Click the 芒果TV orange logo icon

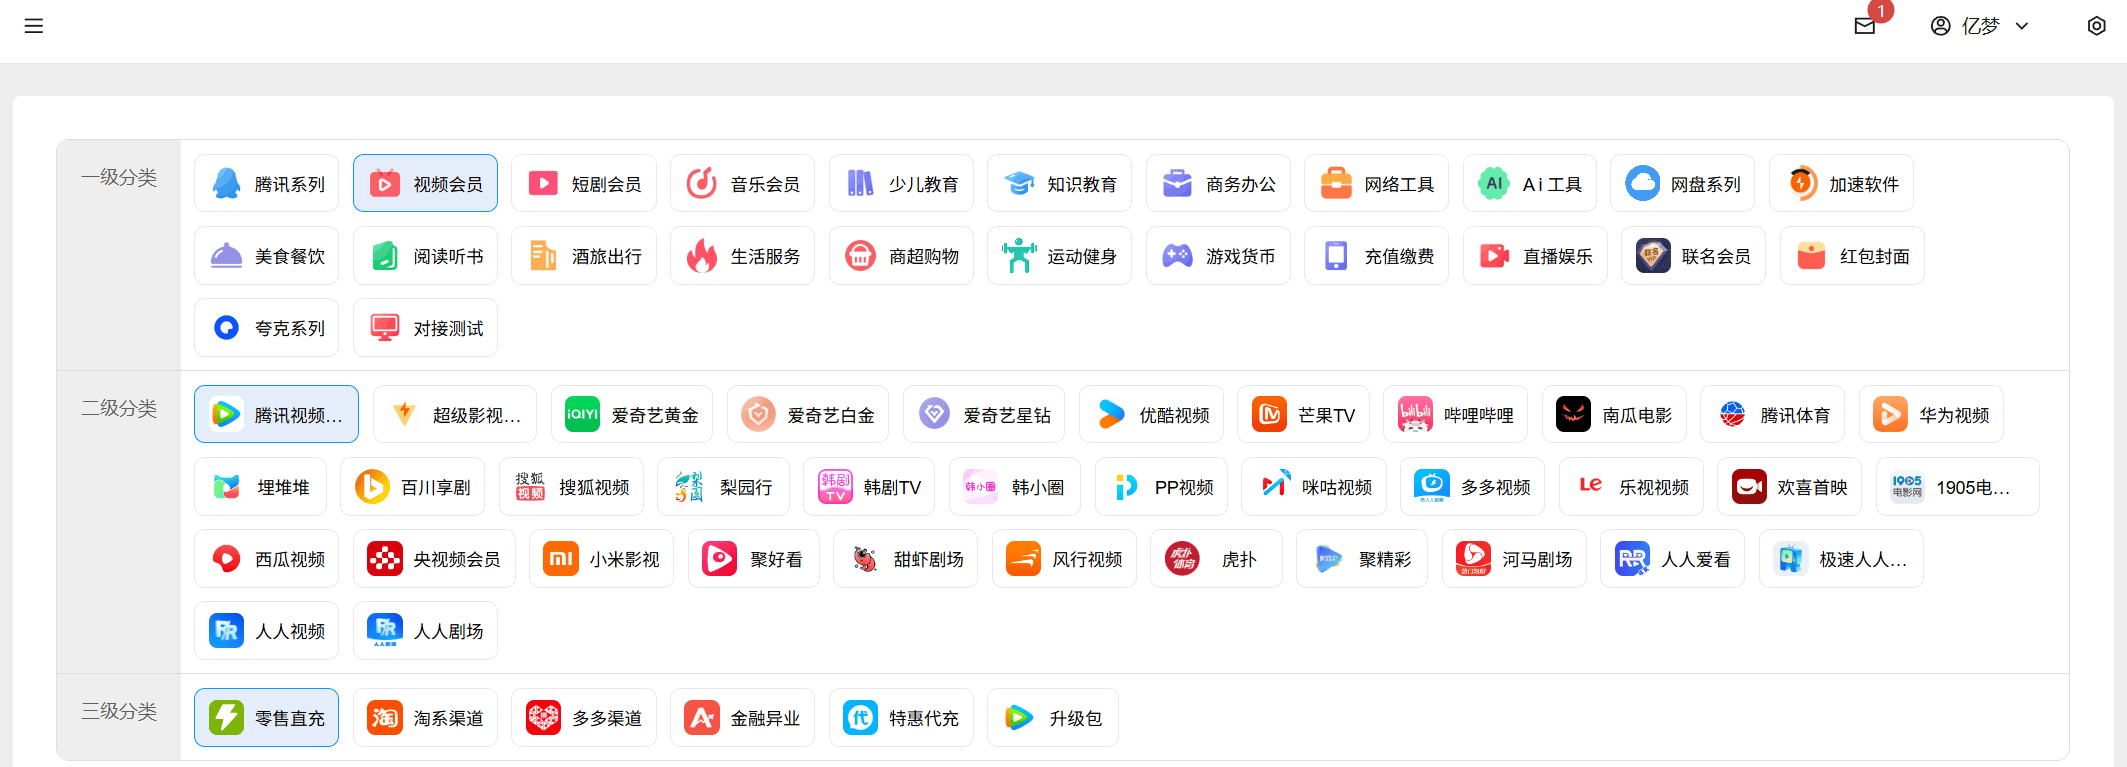coord(1269,414)
